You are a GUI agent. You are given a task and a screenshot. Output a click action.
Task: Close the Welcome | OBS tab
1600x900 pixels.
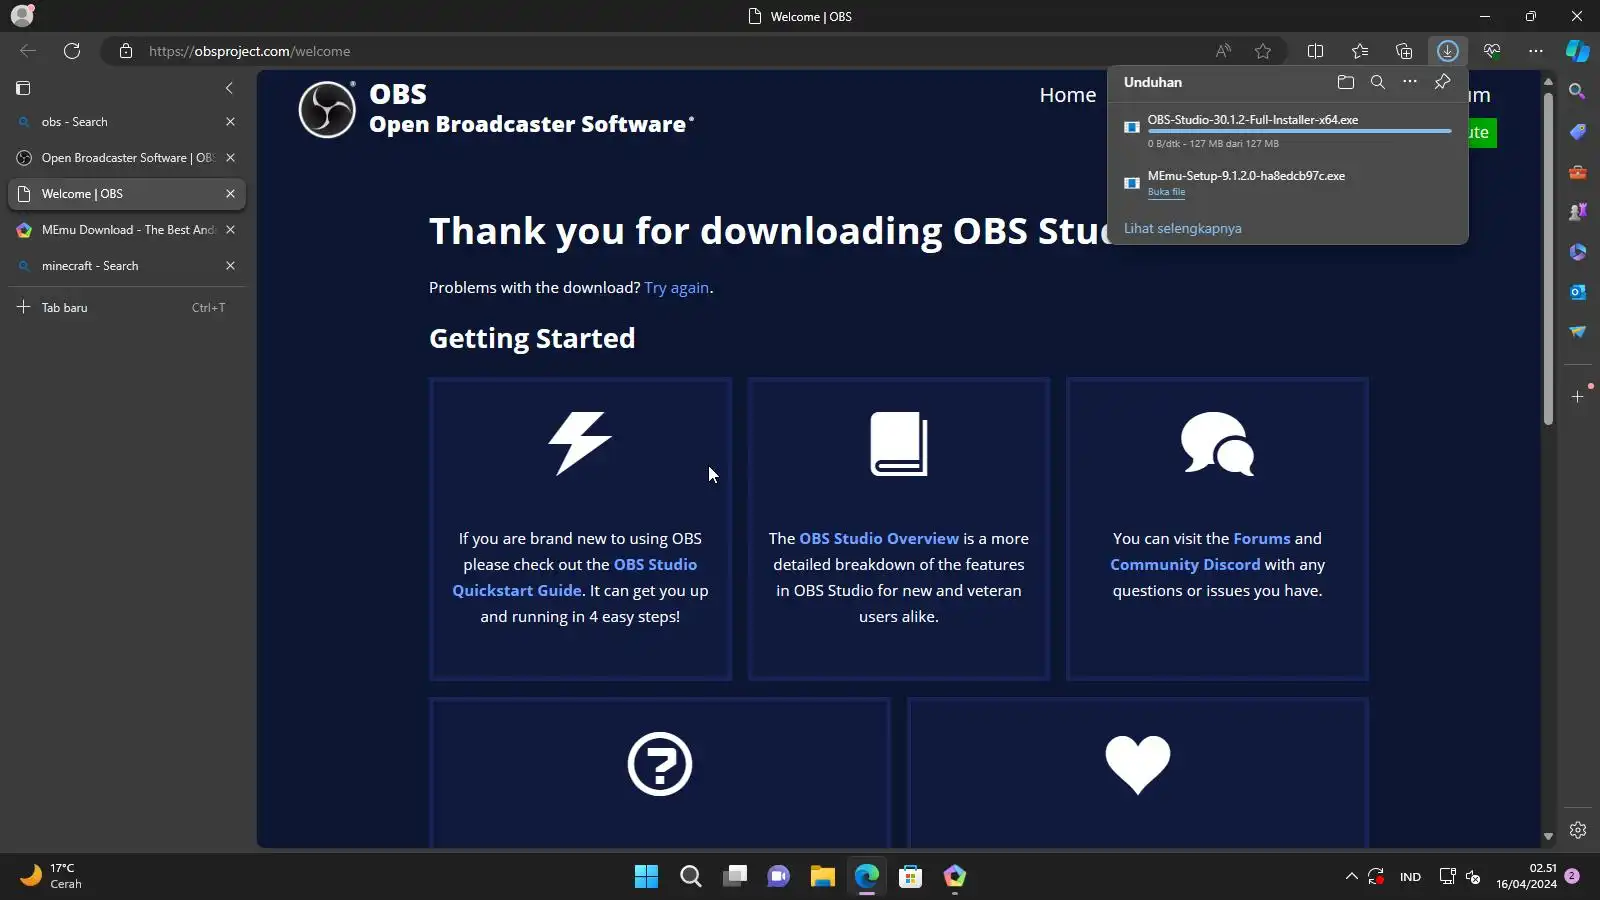(x=230, y=194)
